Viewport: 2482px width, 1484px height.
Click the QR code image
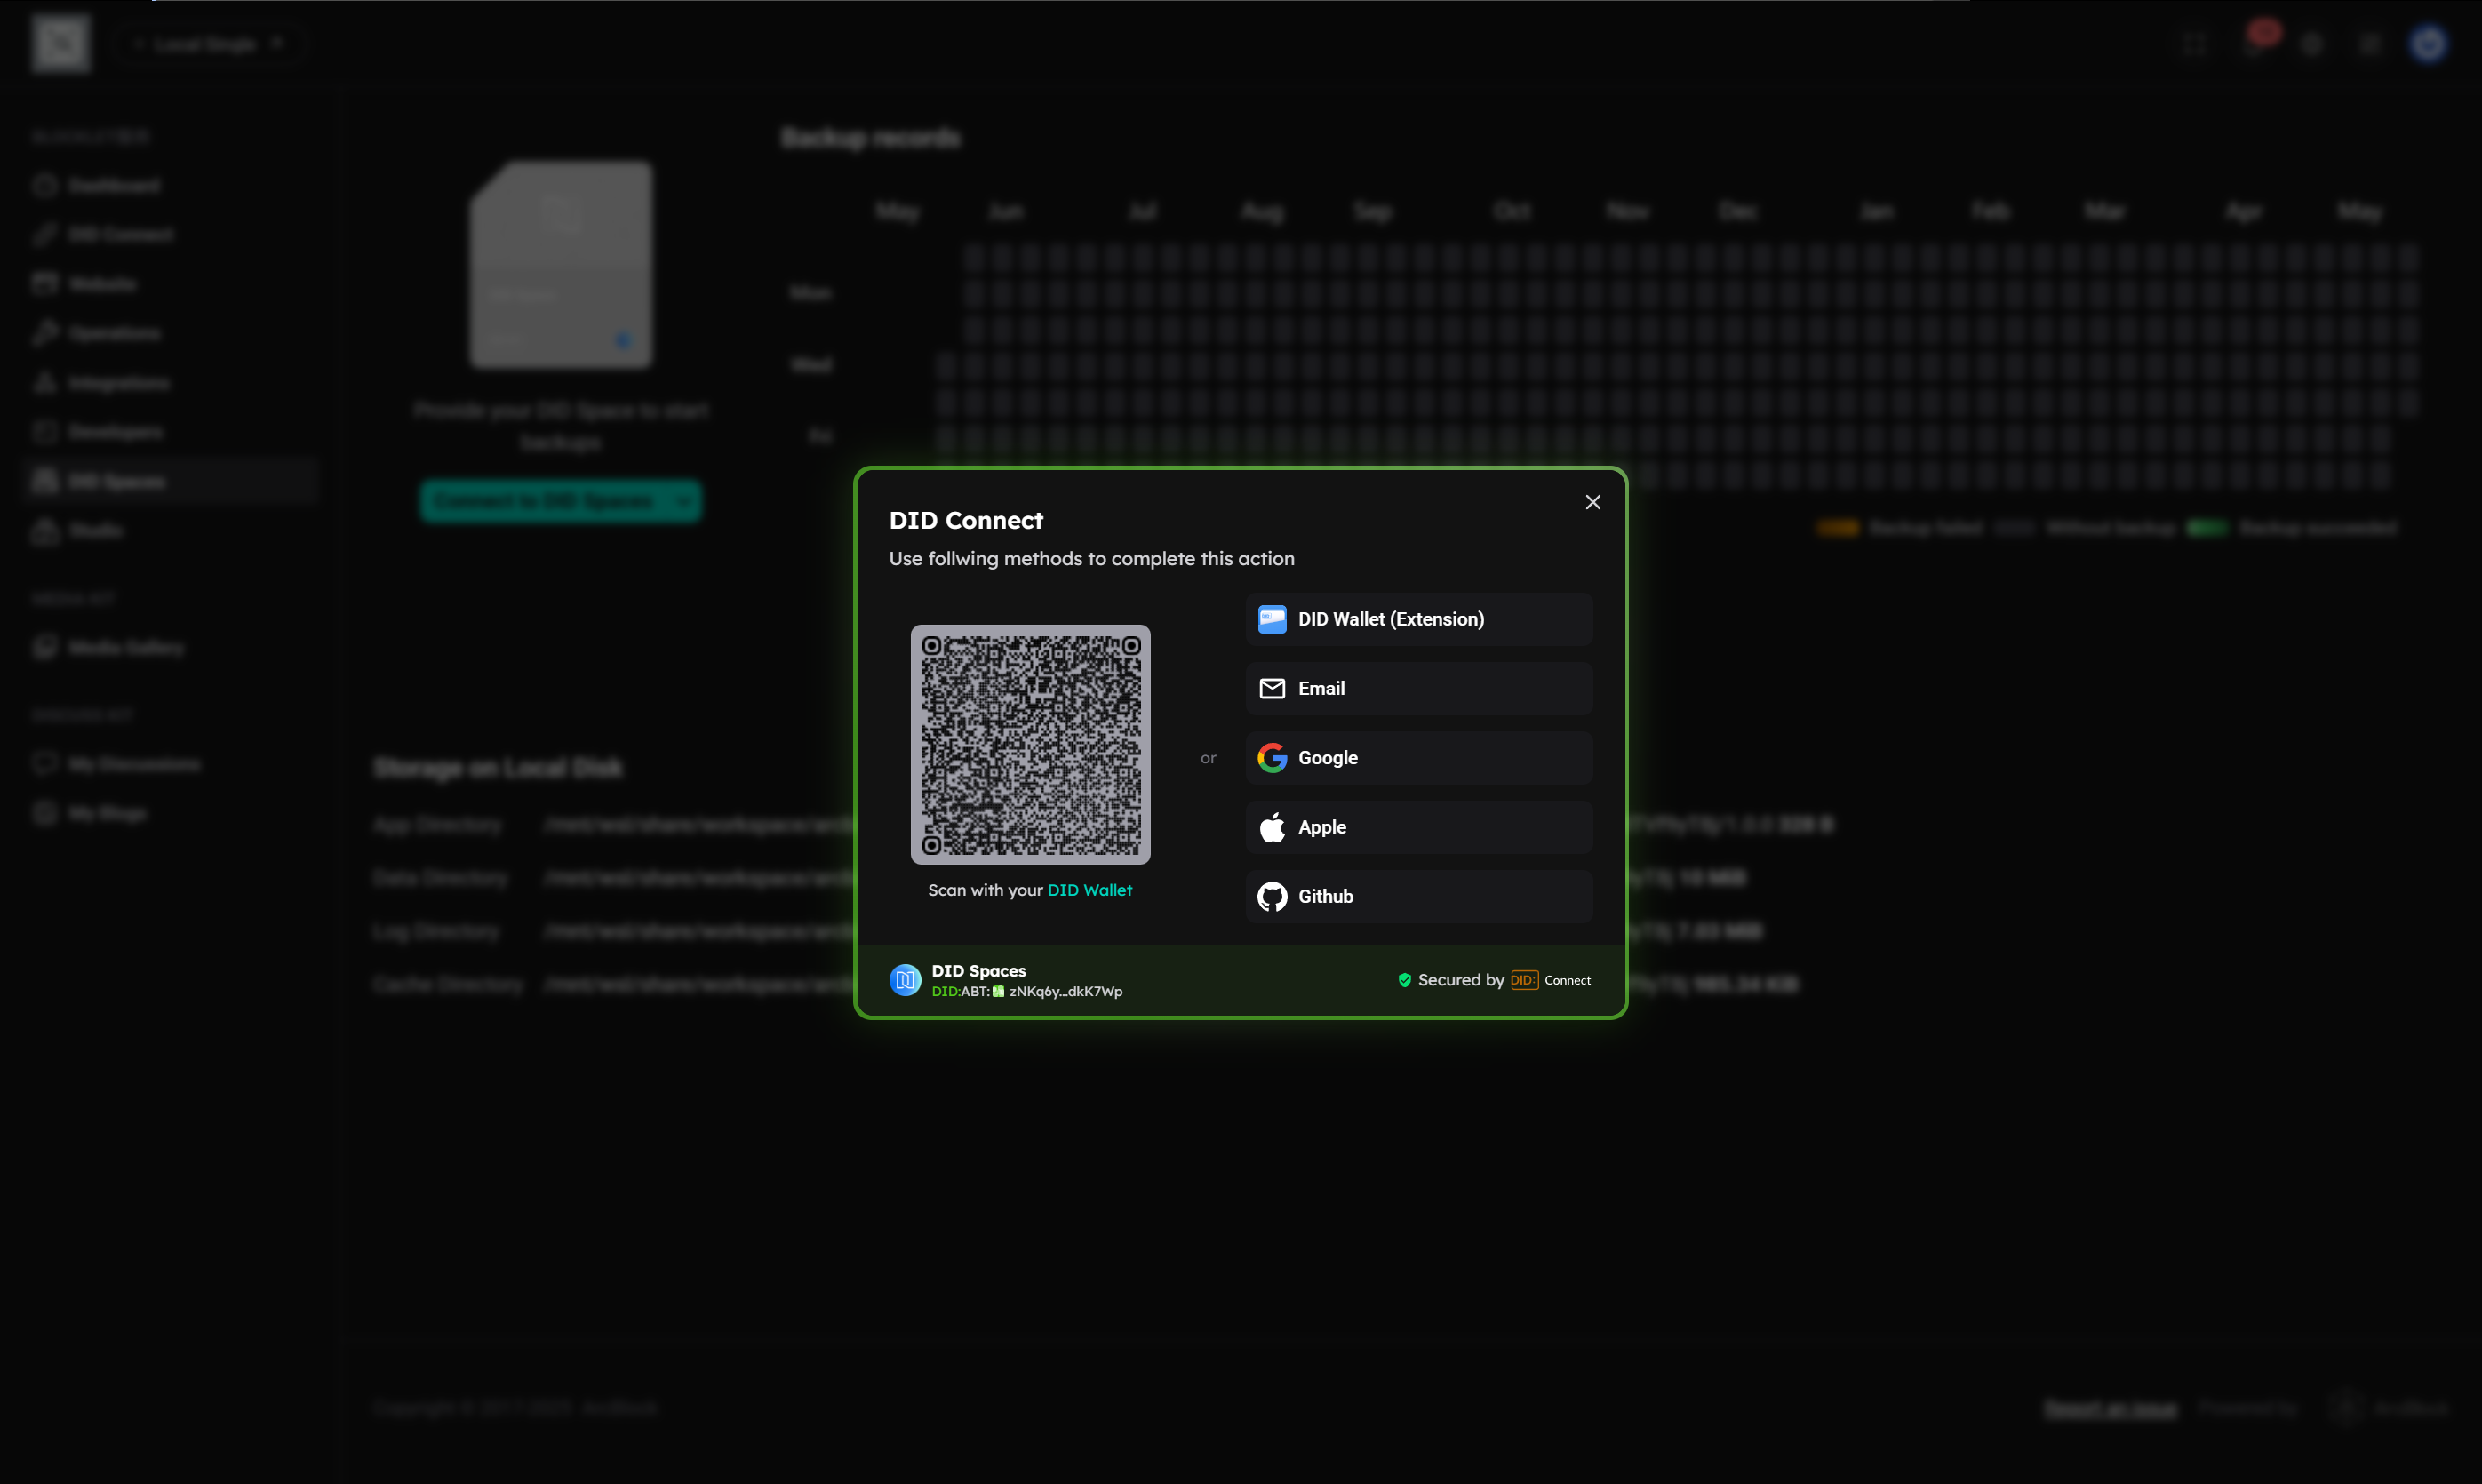pyautogui.click(x=1030, y=745)
